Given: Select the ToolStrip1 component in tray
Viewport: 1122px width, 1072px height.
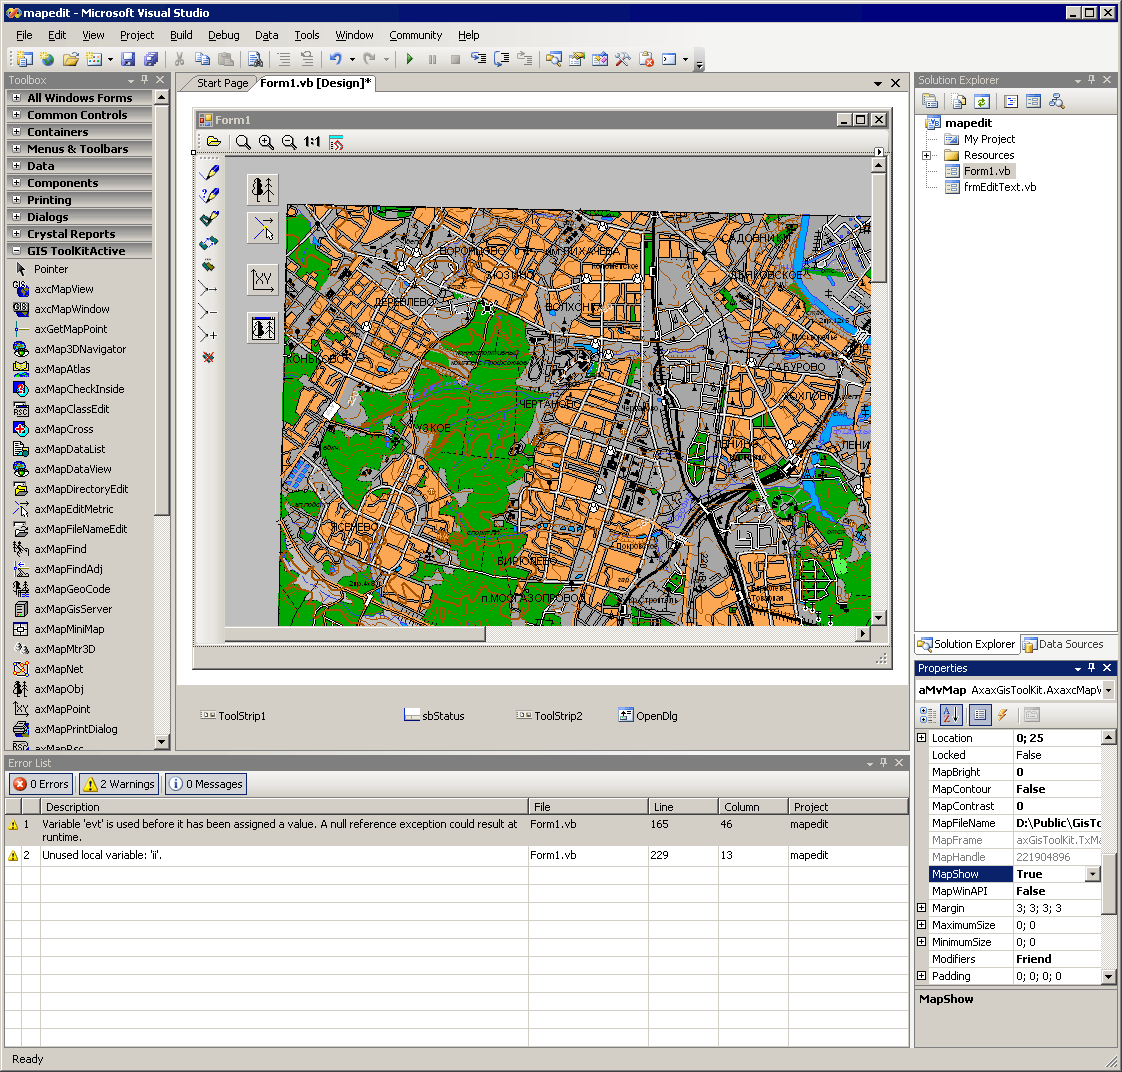Looking at the screenshot, I should coord(234,716).
